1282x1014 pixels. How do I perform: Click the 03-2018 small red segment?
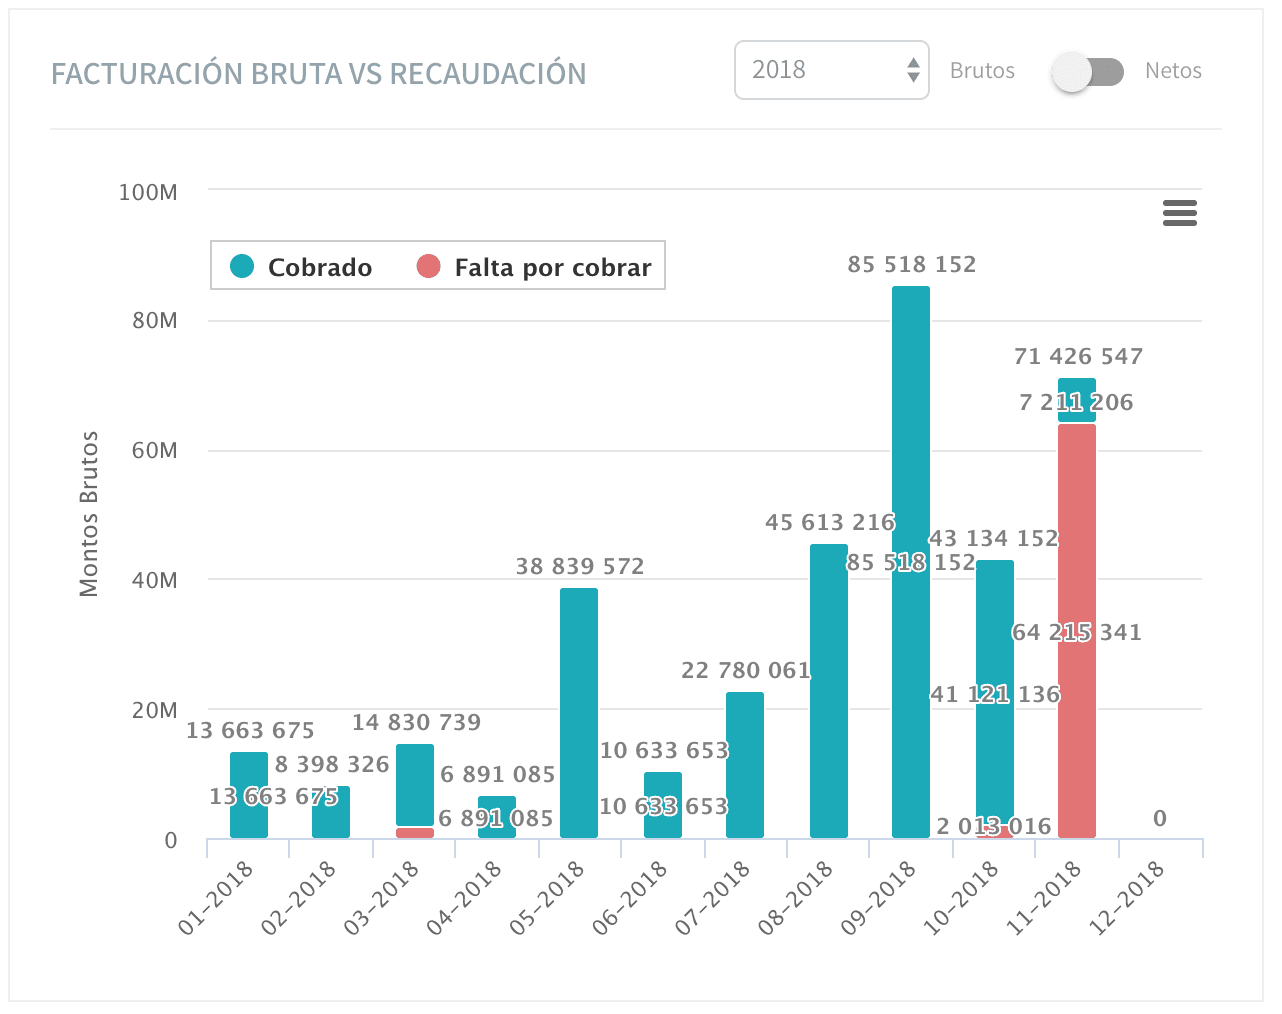coord(415,833)
